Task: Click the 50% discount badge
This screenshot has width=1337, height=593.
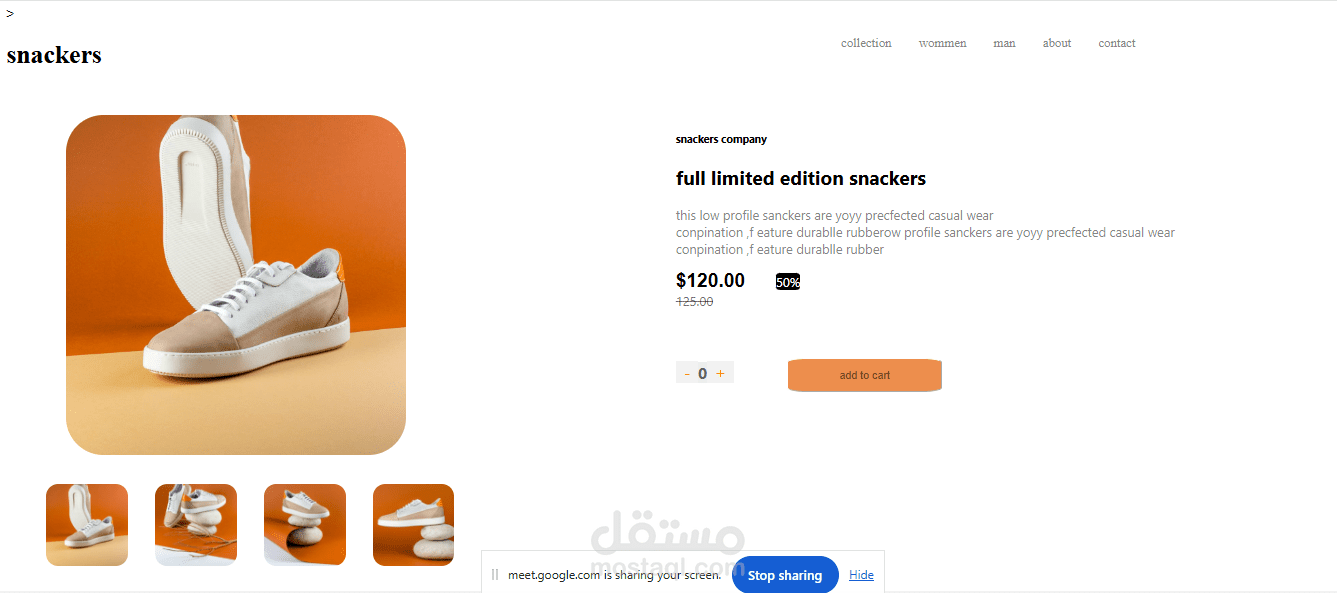Action: (x=788, y=282)
